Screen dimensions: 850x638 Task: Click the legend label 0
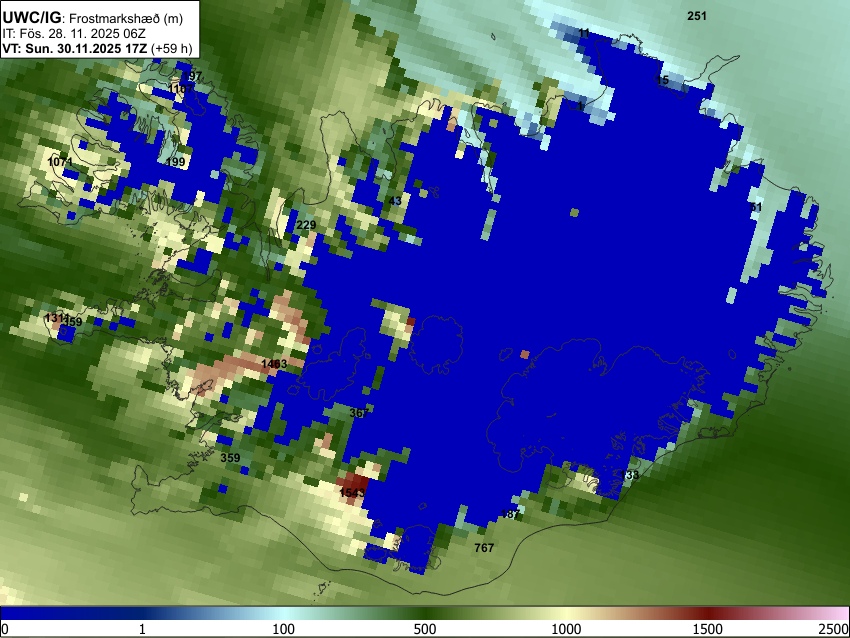click(5, 629)
